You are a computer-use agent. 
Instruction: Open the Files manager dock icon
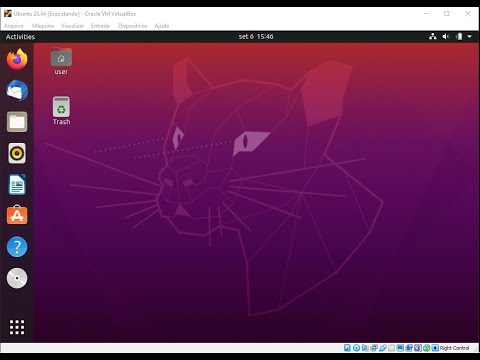point(17,122)
